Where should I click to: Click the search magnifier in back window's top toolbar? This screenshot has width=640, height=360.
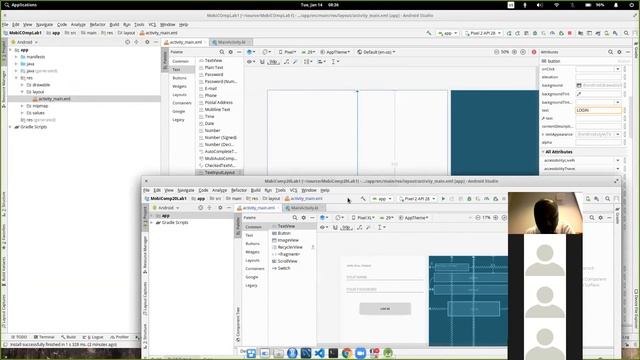[x=626, y=33]
